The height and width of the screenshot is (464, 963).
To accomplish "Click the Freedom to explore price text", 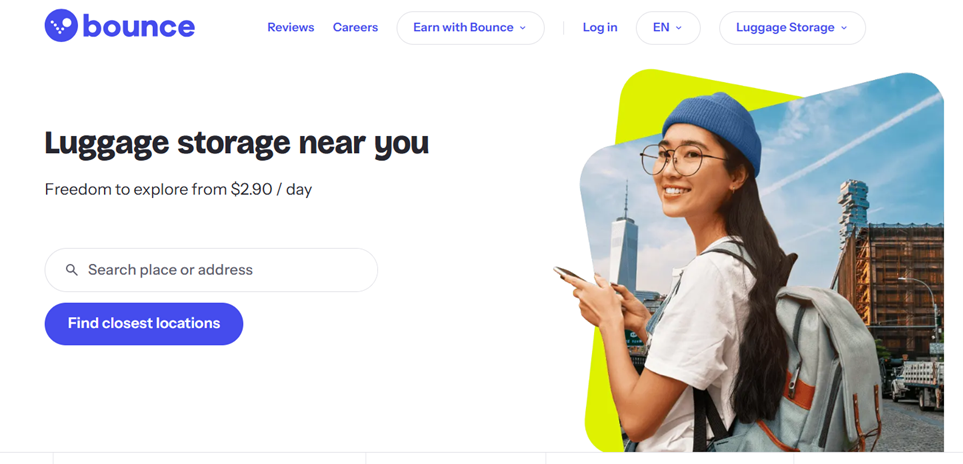I will (178, 189).
